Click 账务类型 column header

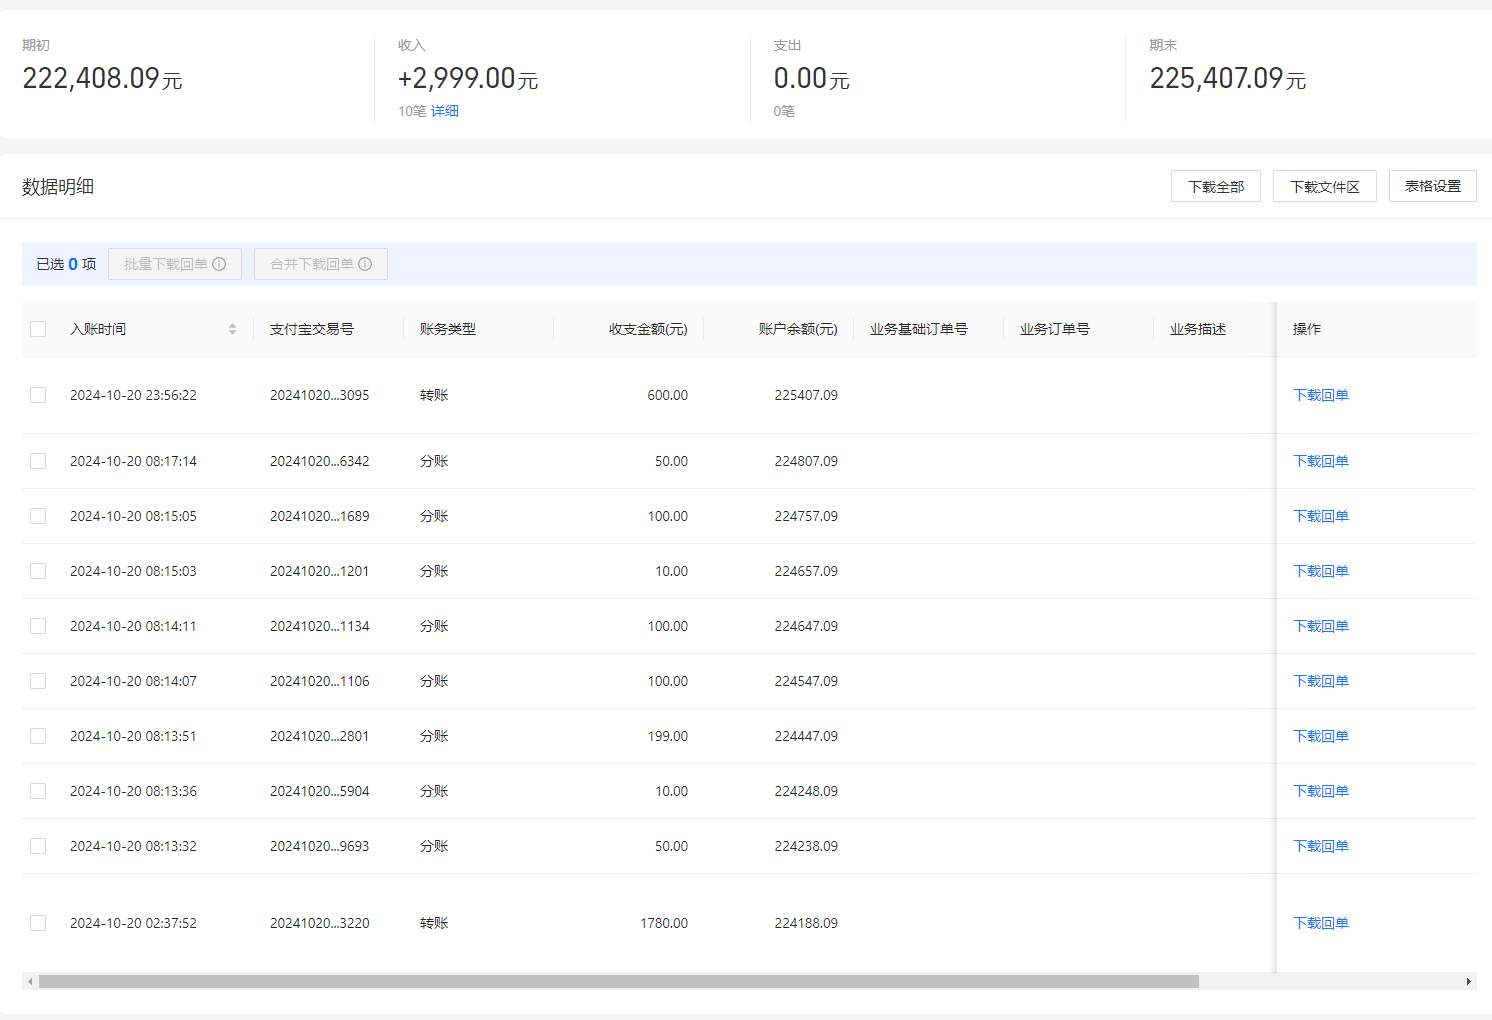tap(448, 329)
